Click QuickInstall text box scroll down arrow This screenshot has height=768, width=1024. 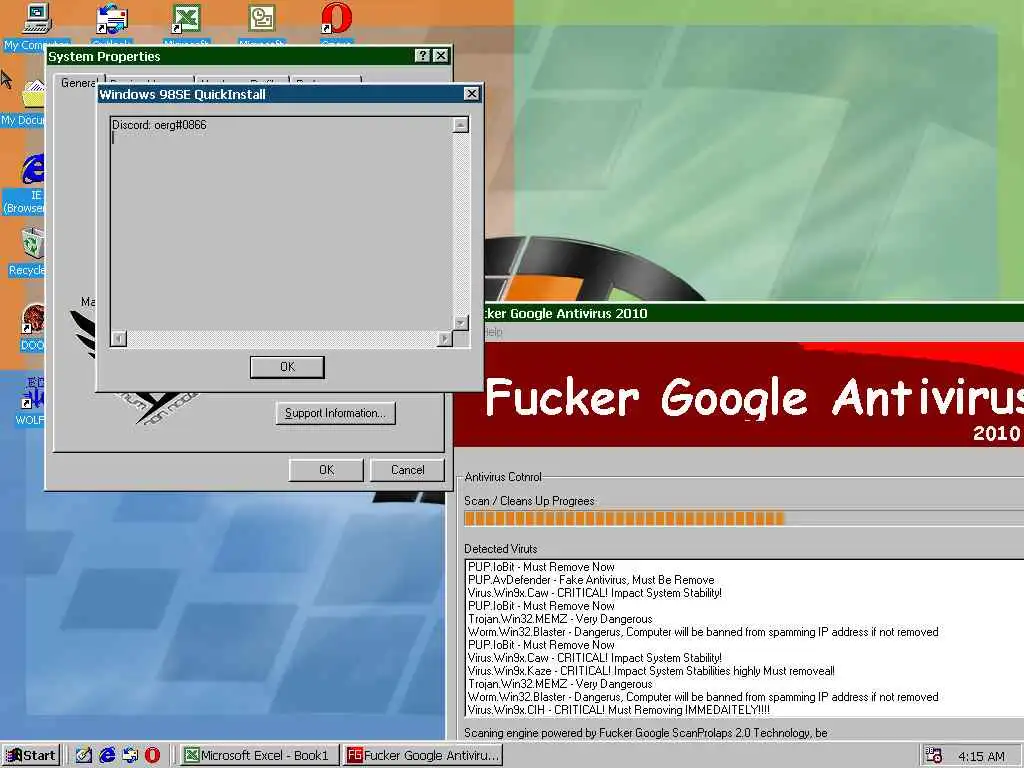coord(460,323)
